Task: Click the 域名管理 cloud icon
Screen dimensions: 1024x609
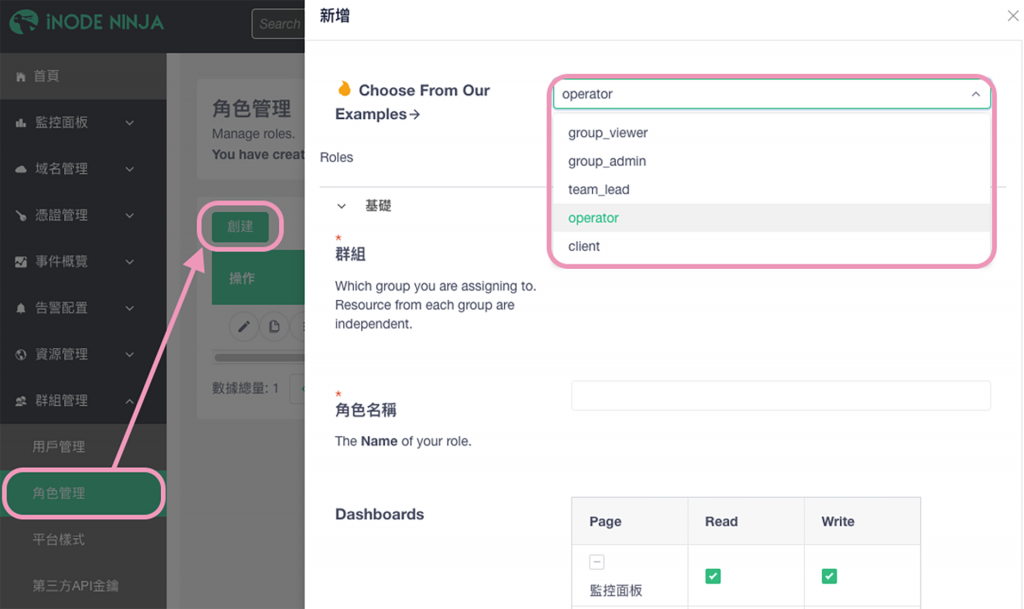Action: click(x=21, y=169)
